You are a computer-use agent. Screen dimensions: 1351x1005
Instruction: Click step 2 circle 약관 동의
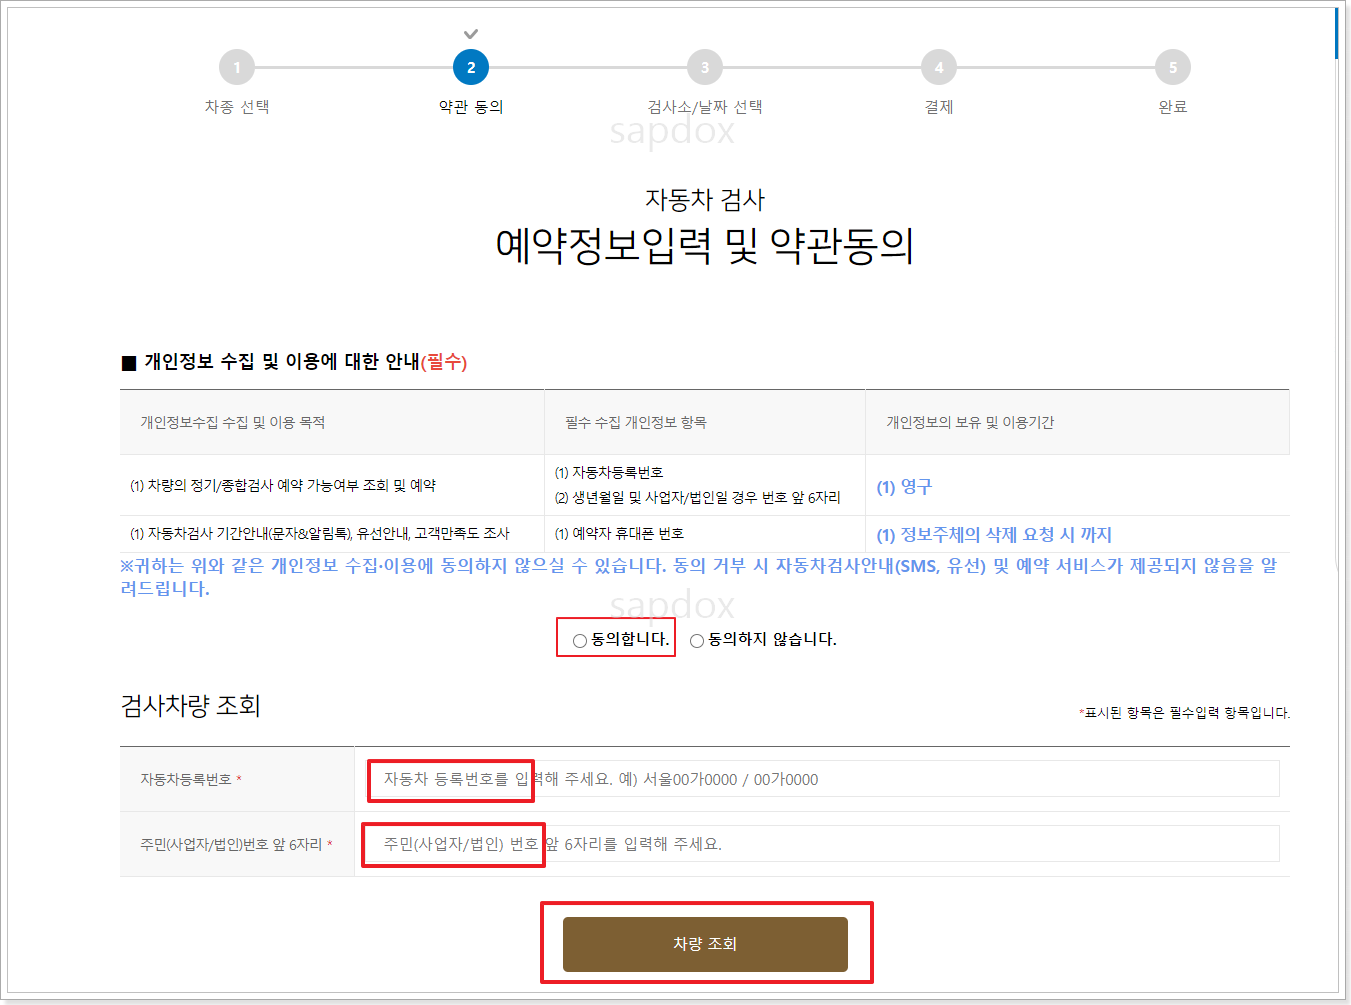(471, 68)
